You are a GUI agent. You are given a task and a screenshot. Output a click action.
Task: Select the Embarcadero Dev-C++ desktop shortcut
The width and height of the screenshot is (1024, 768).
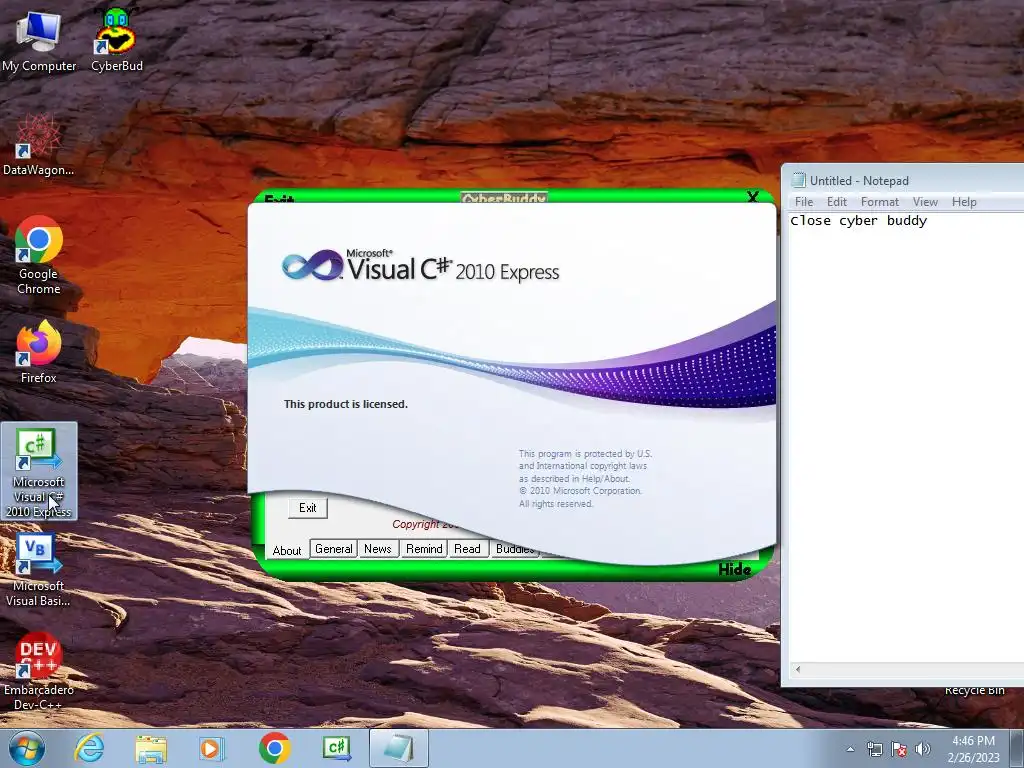click(x=38, y=671)
